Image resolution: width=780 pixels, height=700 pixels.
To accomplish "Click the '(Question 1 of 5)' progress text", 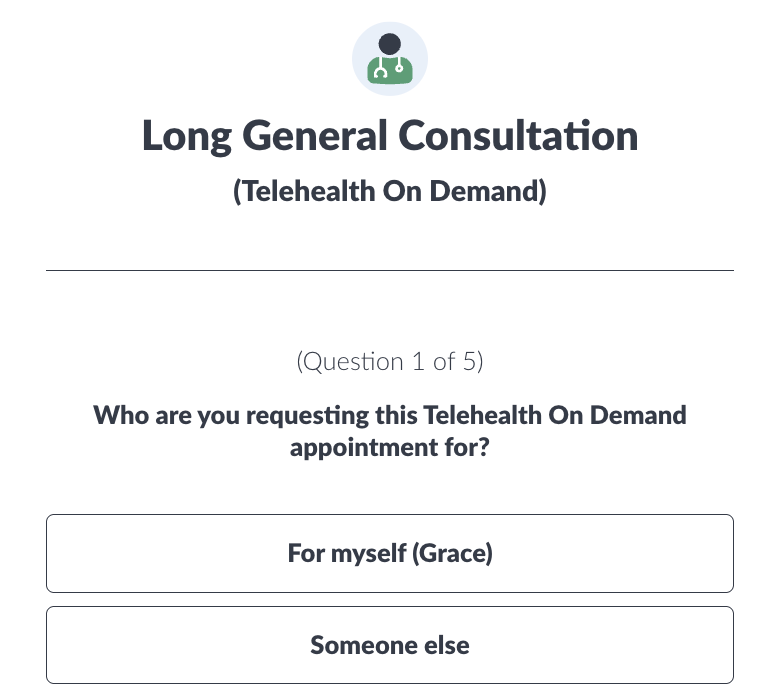I will pyautogui.click(x=390, y=362).
